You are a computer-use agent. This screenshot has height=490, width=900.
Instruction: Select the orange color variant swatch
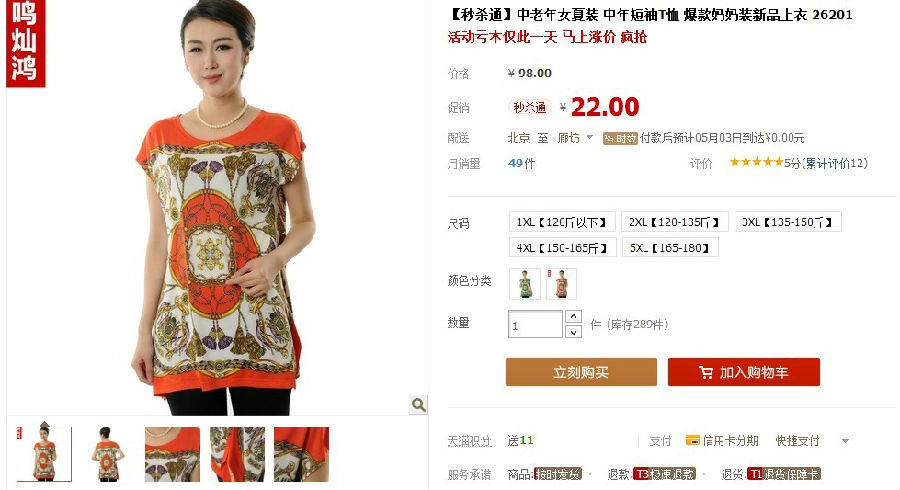click(561, 283)
